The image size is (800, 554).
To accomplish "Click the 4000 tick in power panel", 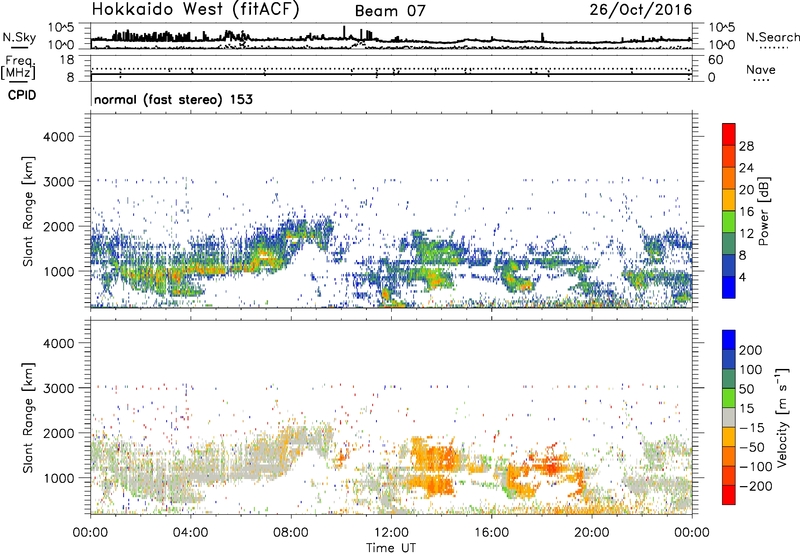I will tap(59, 137).
